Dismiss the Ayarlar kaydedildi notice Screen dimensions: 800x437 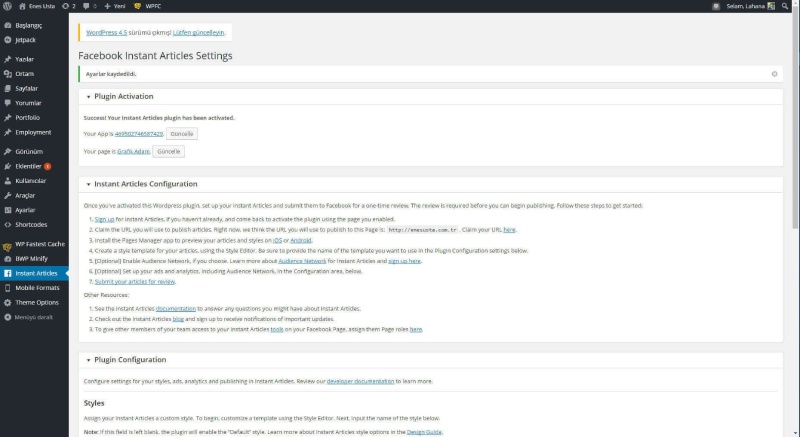pos(774,74)
